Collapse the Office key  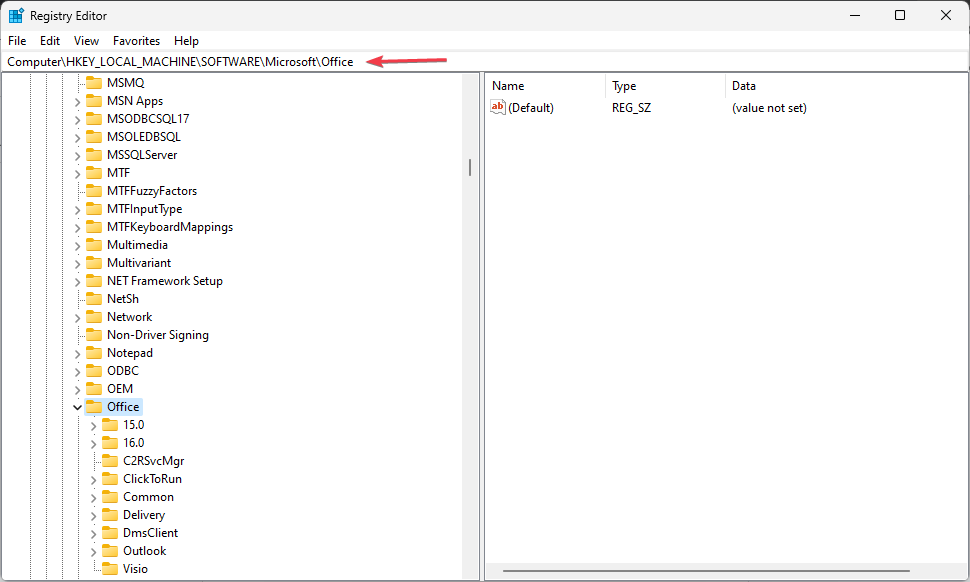(77, 407)
